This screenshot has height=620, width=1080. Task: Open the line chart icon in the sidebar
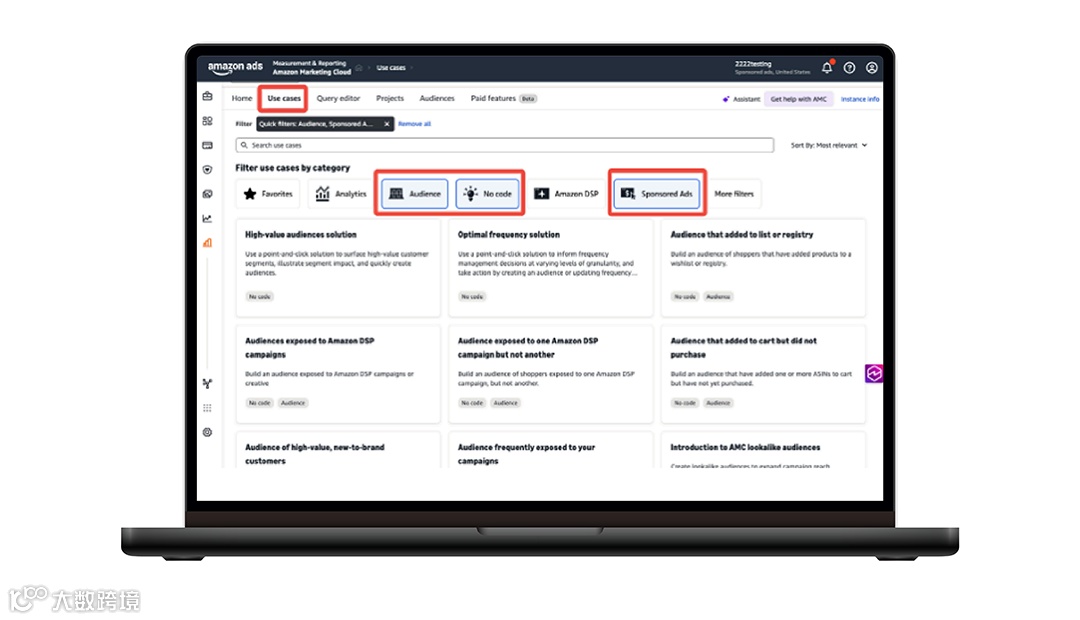207,218
